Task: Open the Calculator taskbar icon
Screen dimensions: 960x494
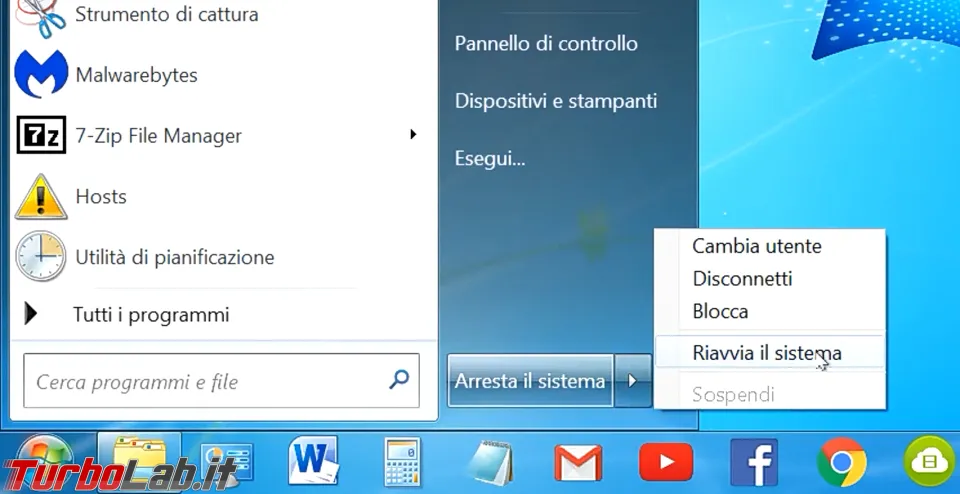Action: tap(402, 462)
